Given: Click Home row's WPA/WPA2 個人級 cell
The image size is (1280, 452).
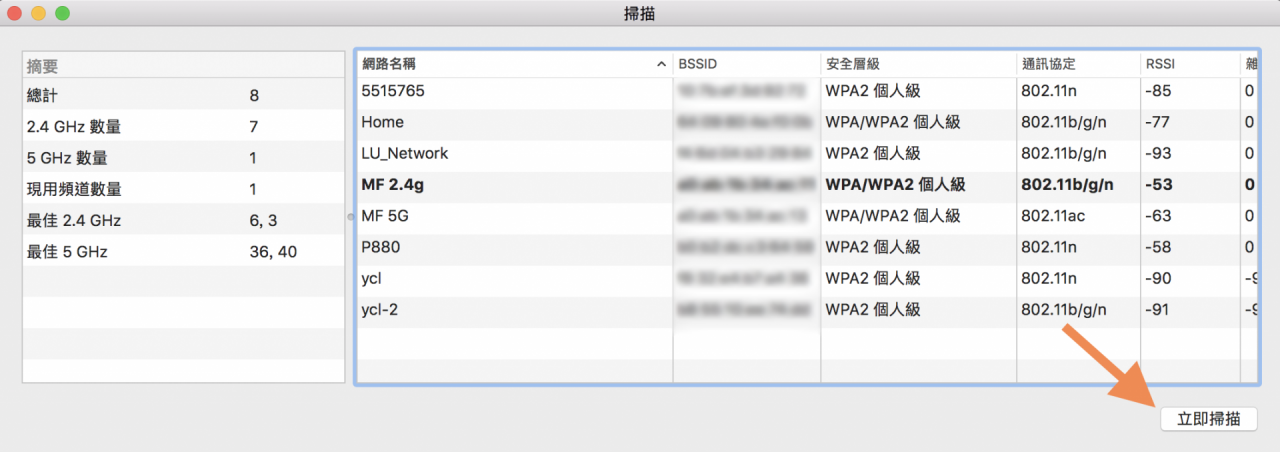Looking at the screenshot, I should (893, 122).
